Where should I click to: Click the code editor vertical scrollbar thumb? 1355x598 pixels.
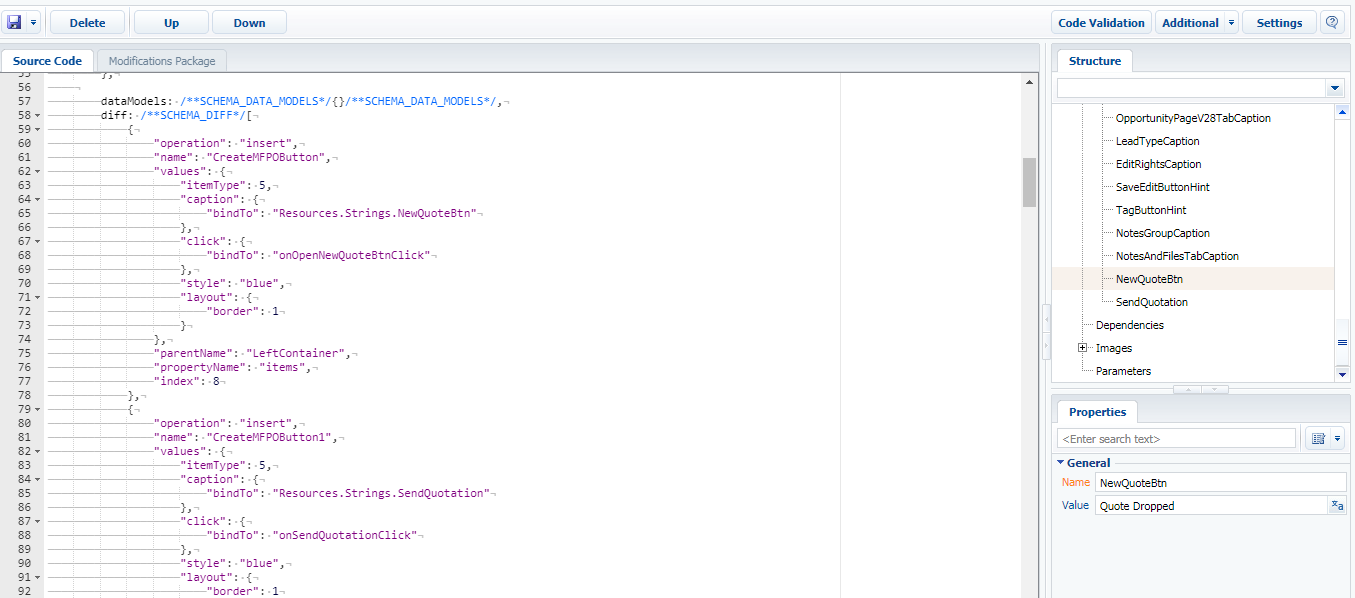pyautogui.click(x=1029, y=181)
